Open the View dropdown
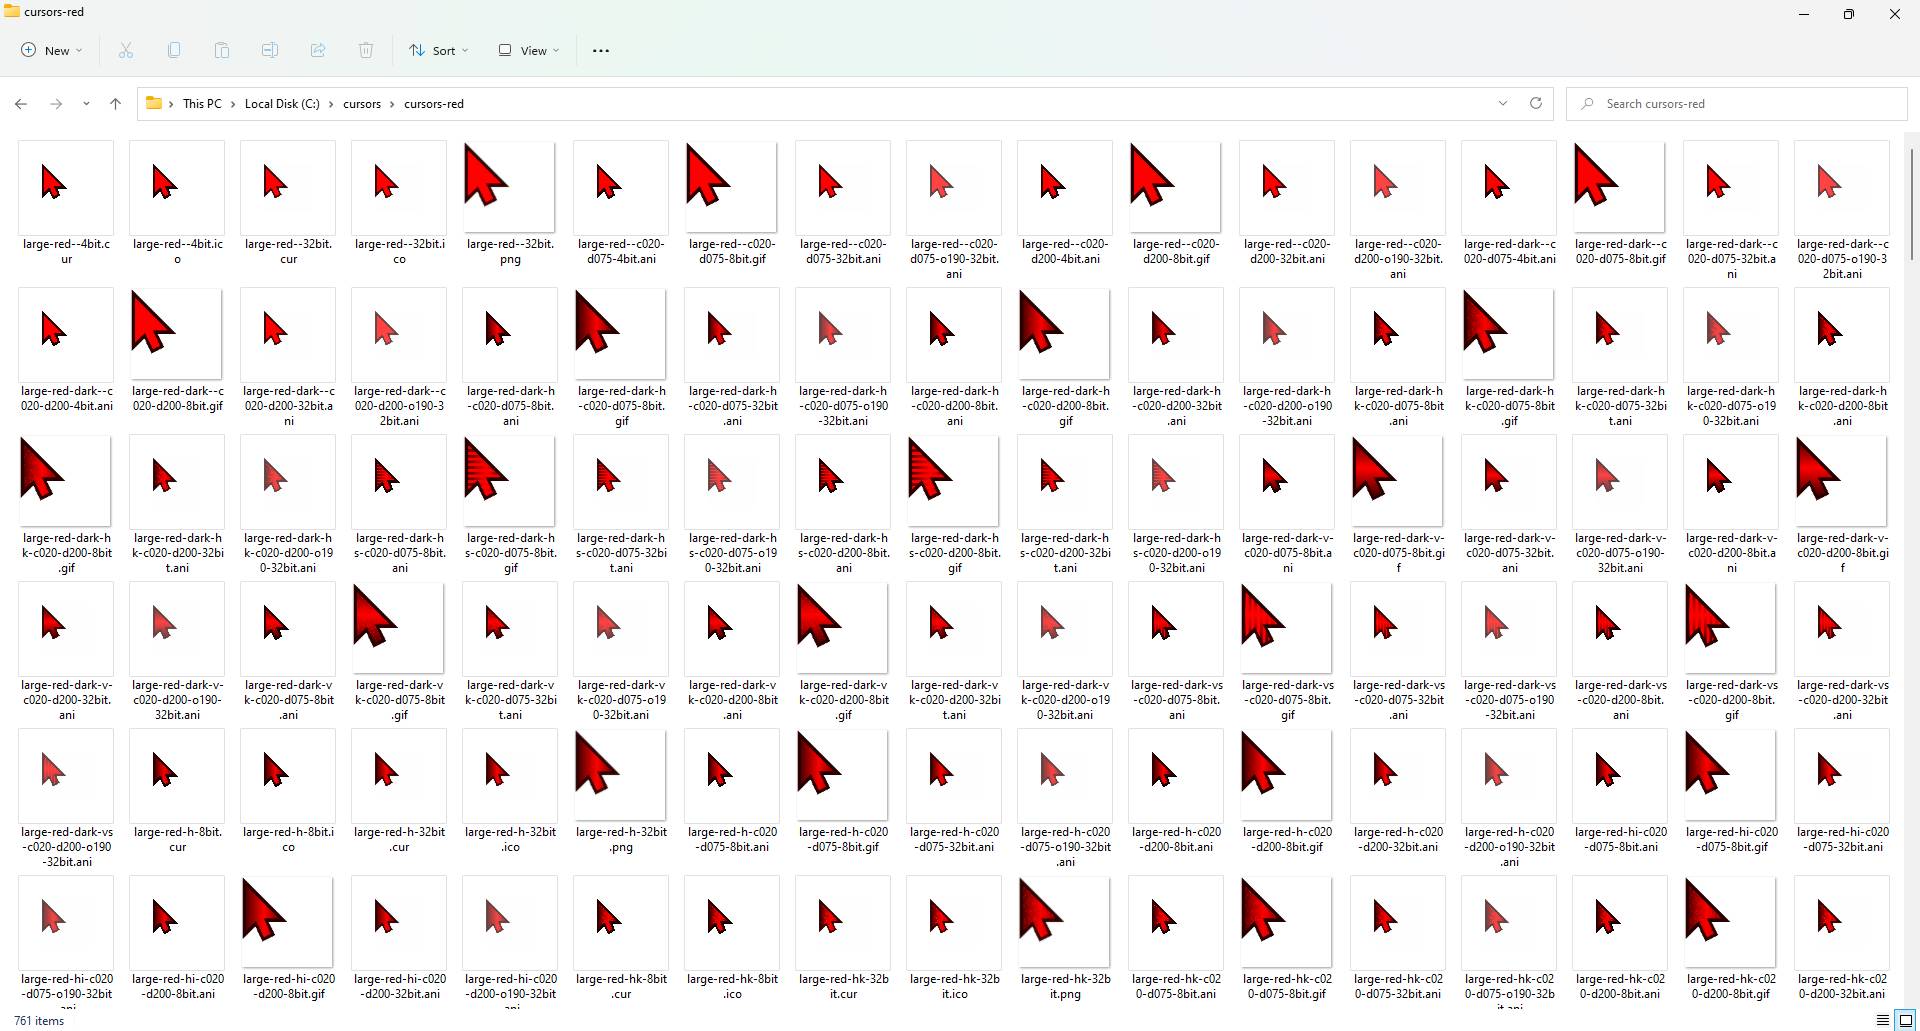Image resolution: width=1920 pixels, height=1031 pixels. 527,50
